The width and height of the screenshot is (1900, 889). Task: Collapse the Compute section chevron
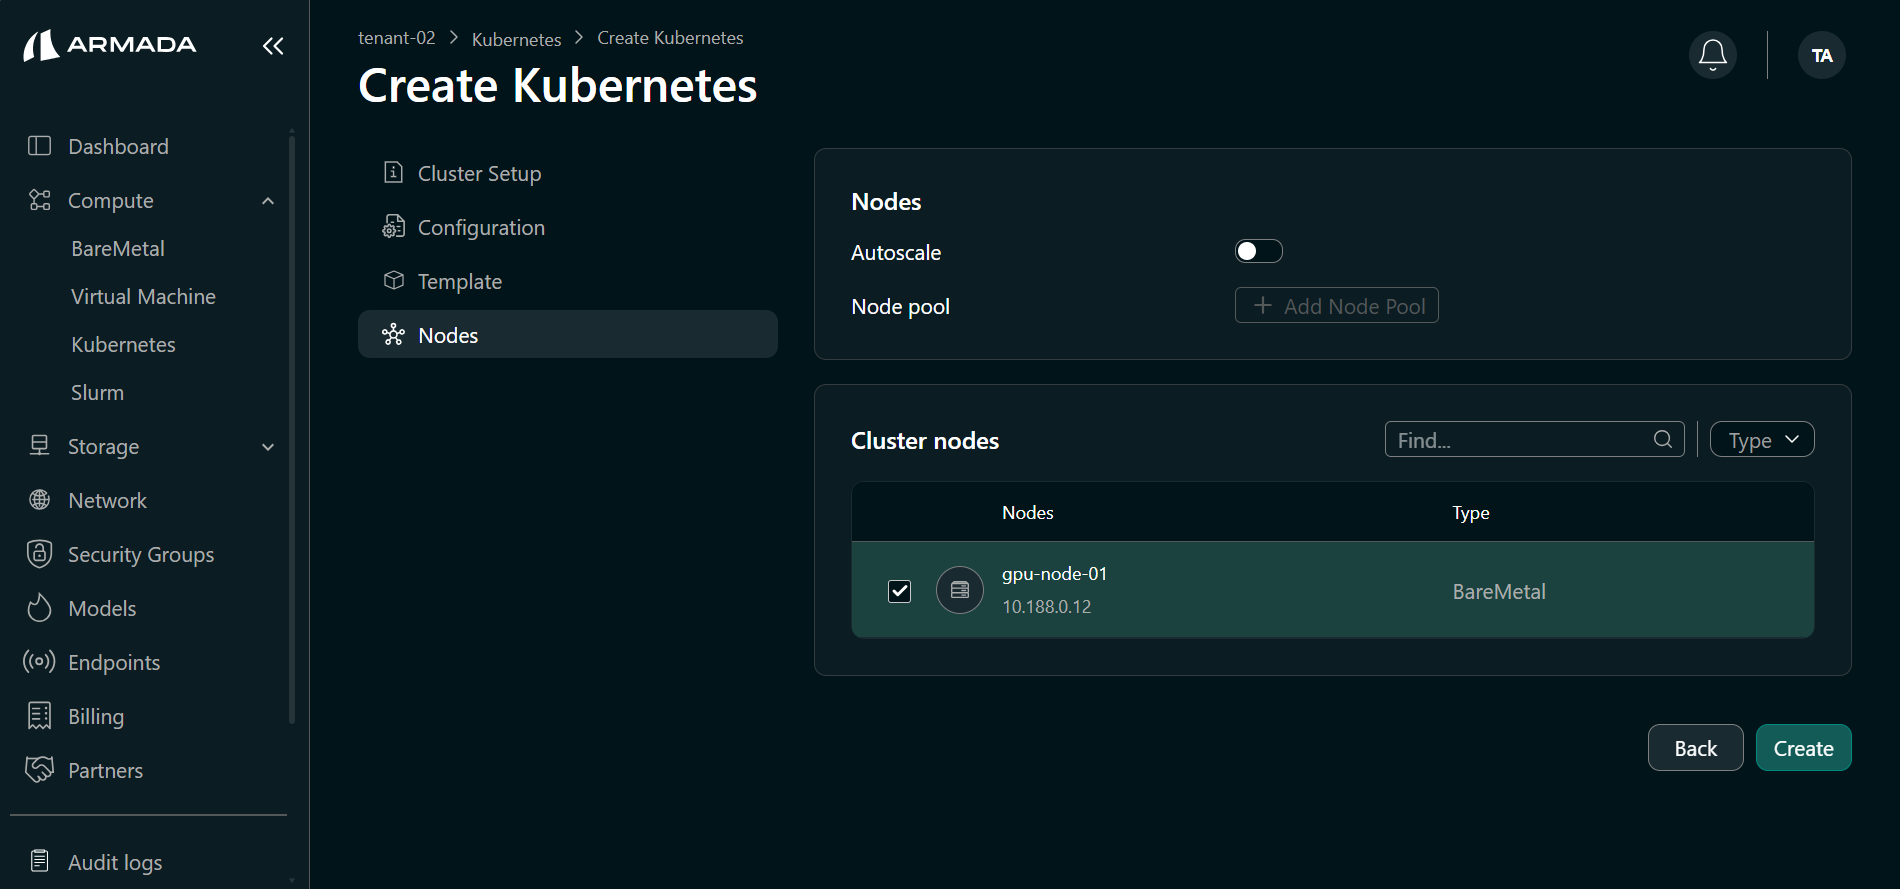tap(268, 201)
